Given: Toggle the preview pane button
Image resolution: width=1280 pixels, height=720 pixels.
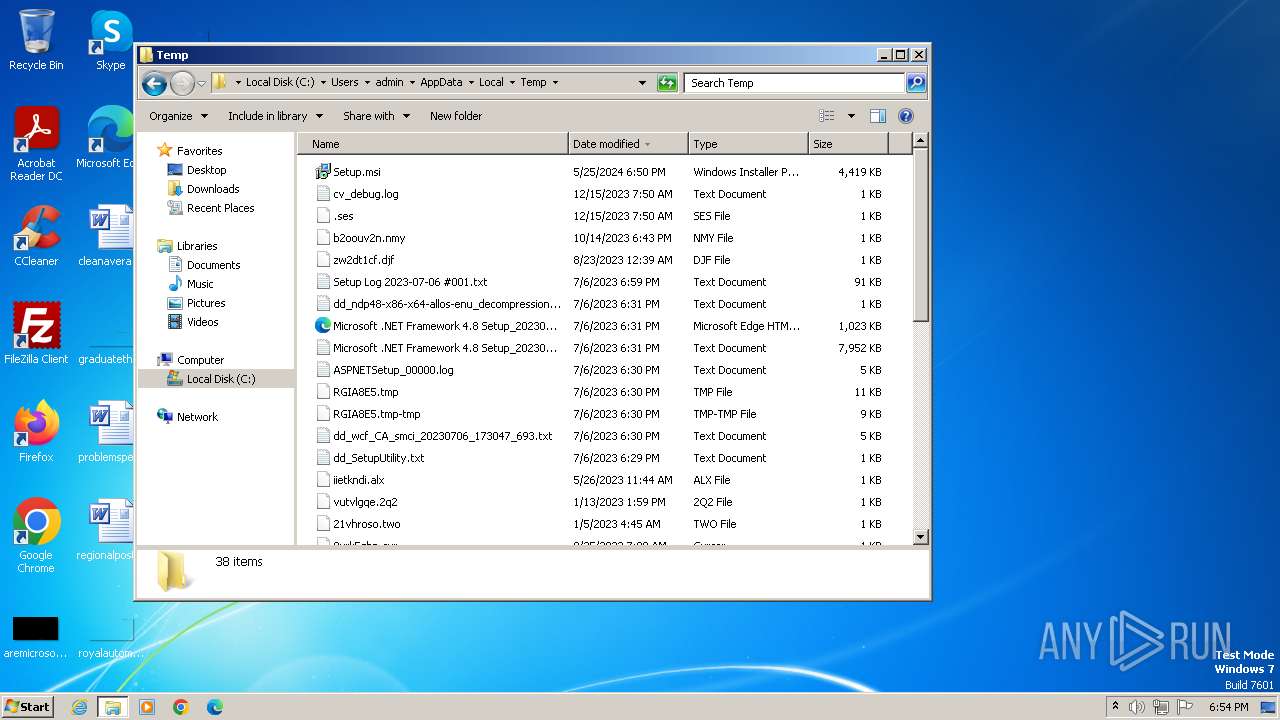Looking at the screenshot, I should (x=877, y=116).
